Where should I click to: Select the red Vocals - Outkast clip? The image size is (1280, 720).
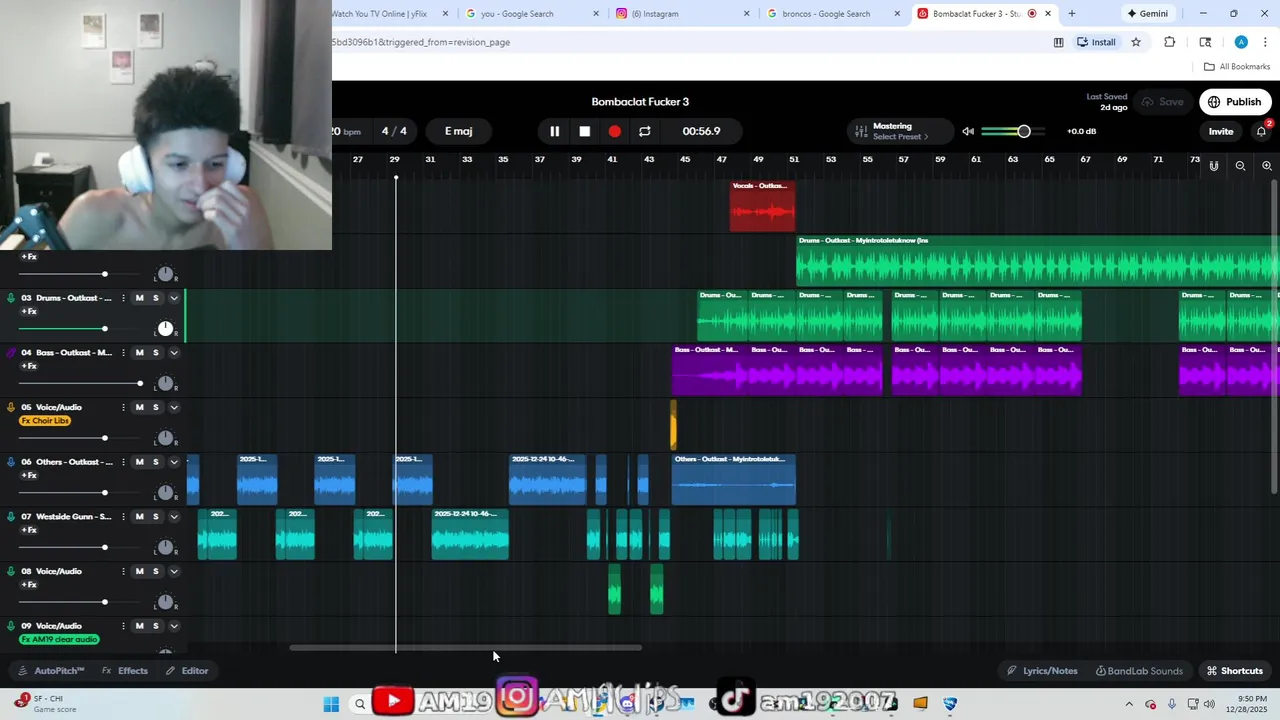pos(762,206)
